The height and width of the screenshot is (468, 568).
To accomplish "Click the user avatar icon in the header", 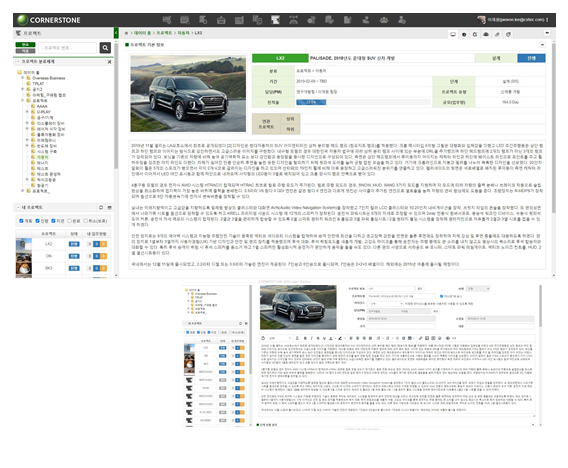I will tap(481, 20).
